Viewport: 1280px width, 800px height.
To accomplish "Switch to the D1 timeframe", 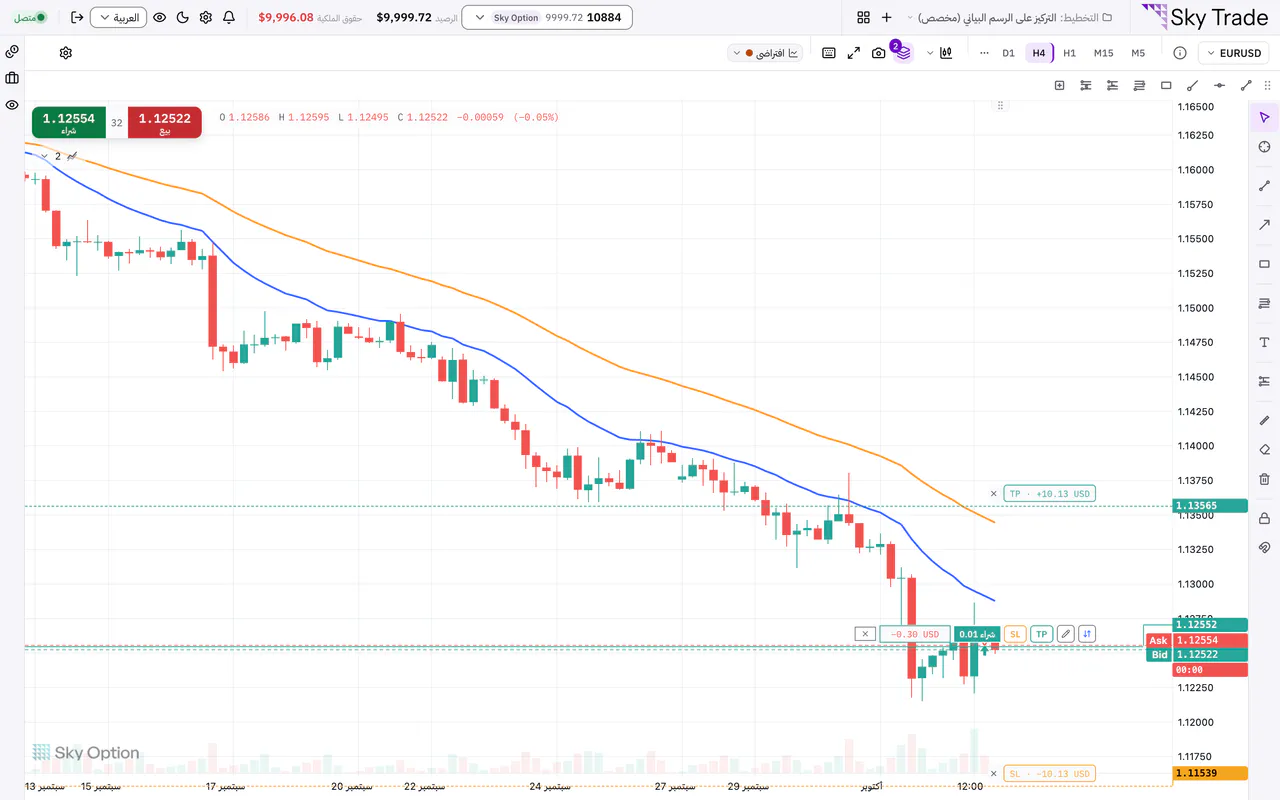I will coord(1008,53).
